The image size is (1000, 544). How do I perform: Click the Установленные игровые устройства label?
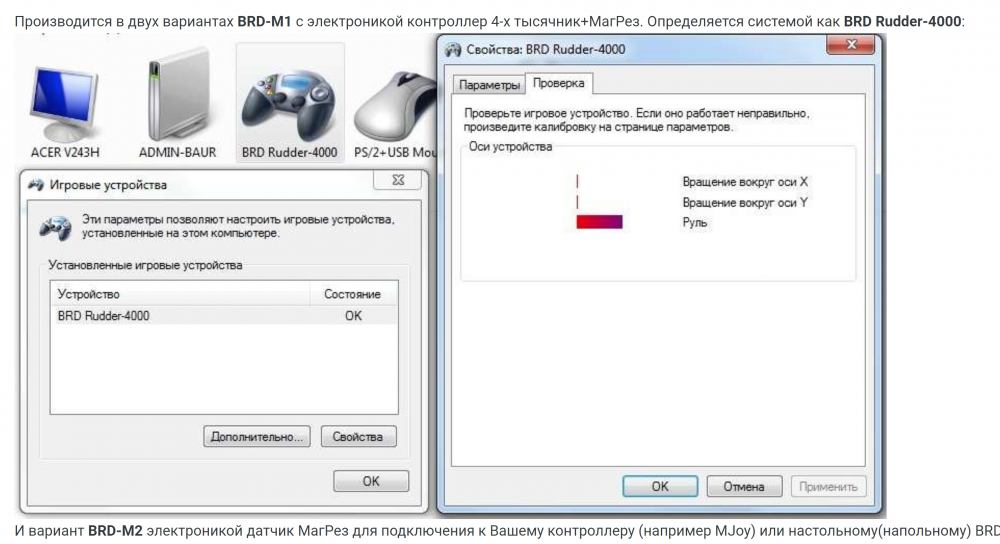click(145, 265)
